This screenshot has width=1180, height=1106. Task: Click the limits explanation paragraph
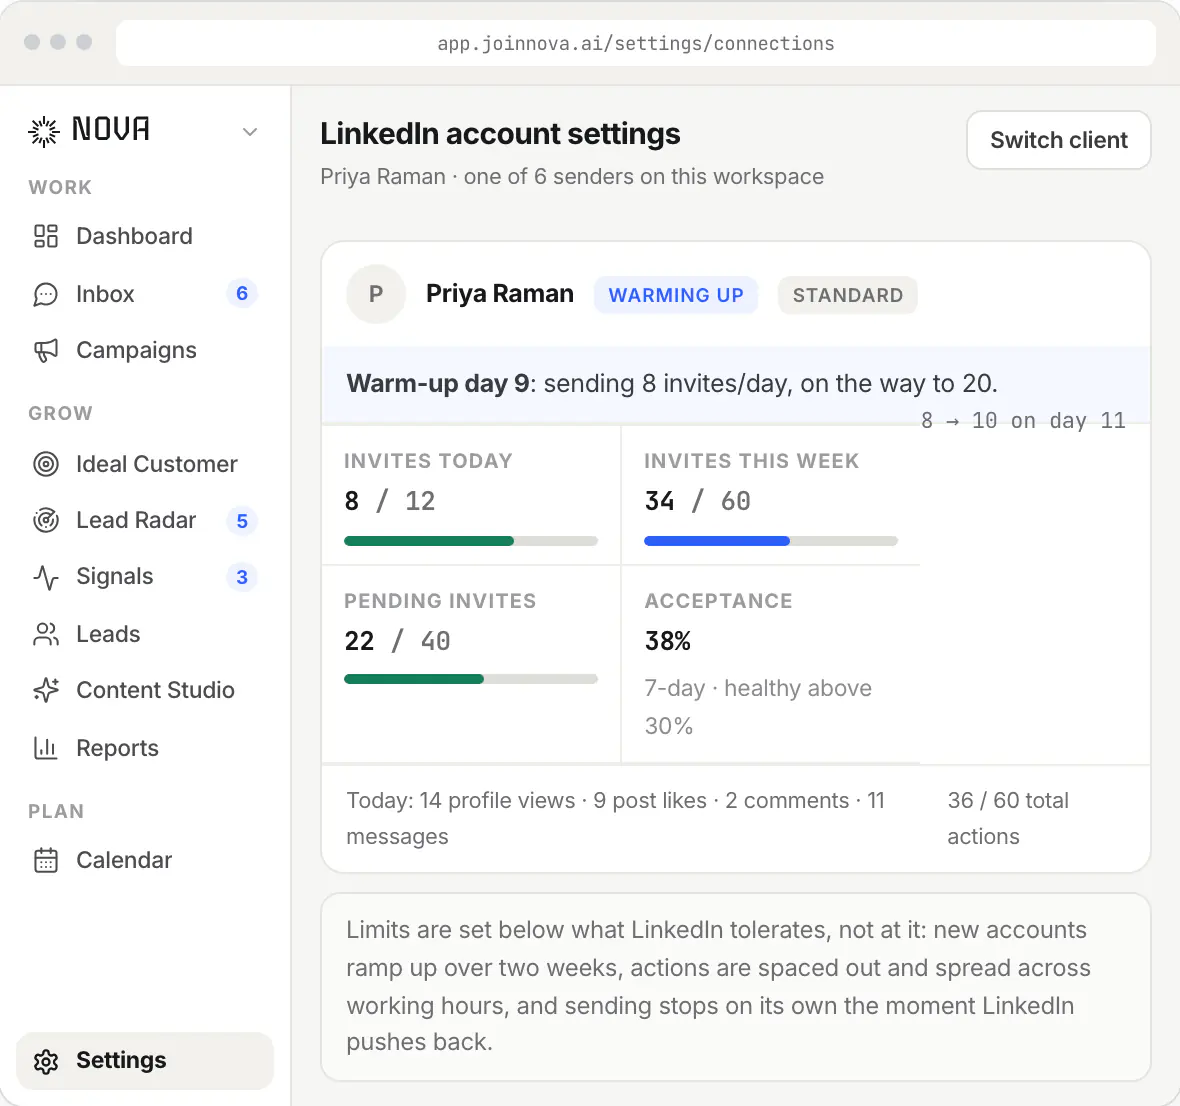pyautogui.click(x=719, y=986)
